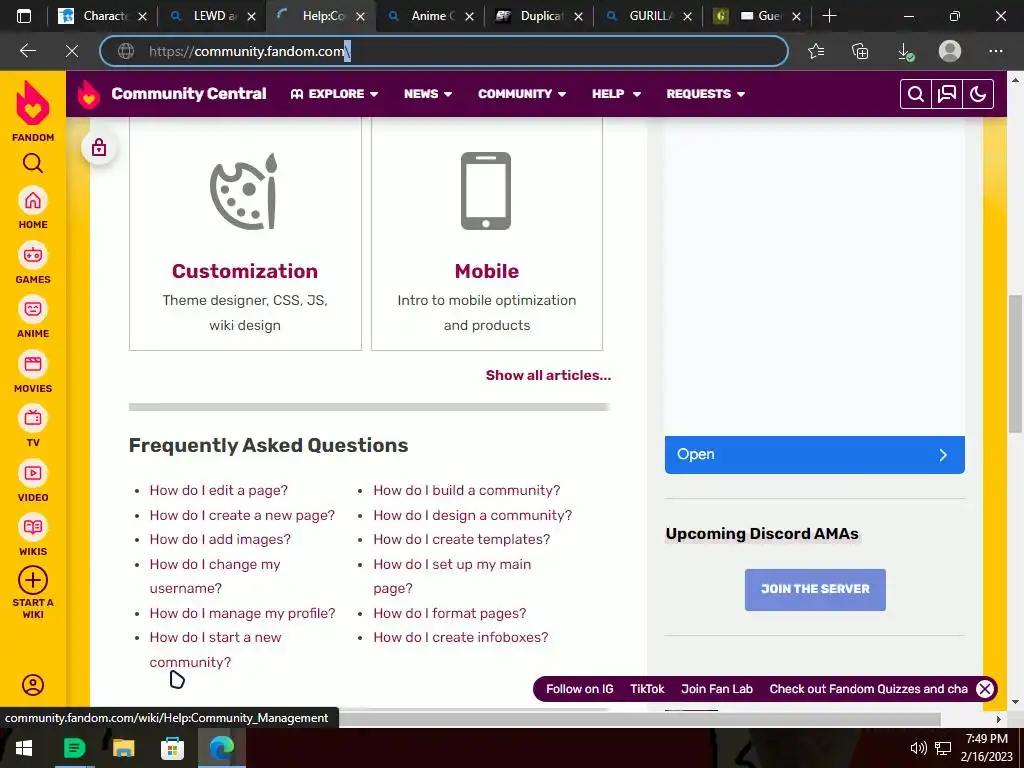This screenshot has height=768, width=1024.
Task: Open the Mobile help heading link
Action: coord(487,271)
